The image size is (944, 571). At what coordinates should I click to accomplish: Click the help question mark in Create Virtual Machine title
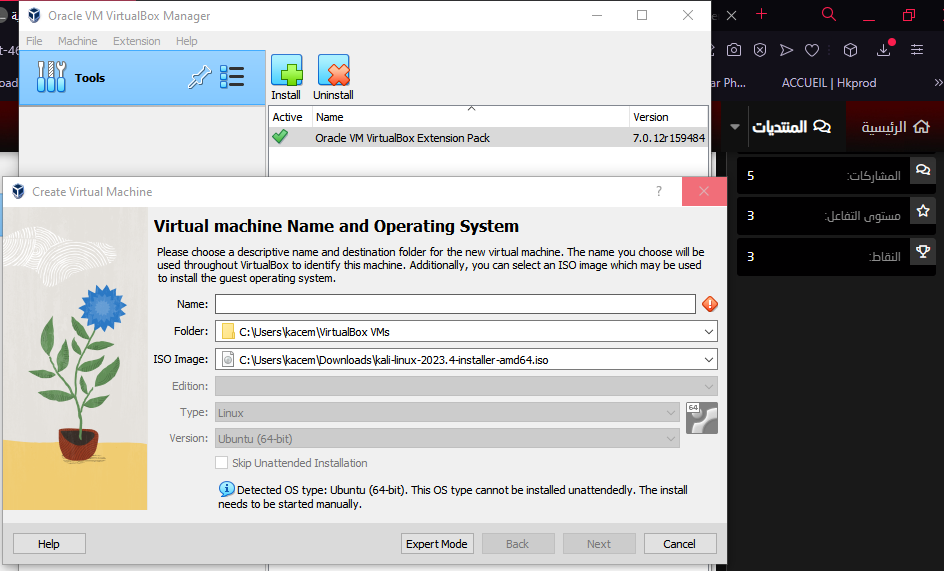pyautogui.click(x=659, y=192)
